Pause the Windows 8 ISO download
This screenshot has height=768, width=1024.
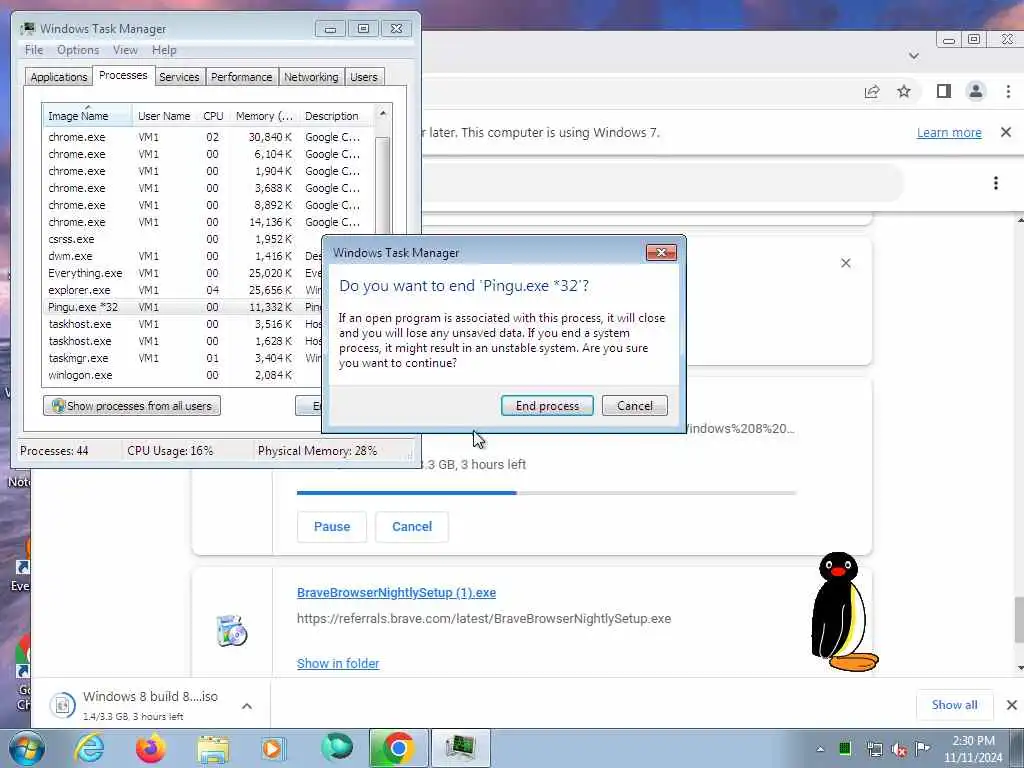click(x=332, y=526)
